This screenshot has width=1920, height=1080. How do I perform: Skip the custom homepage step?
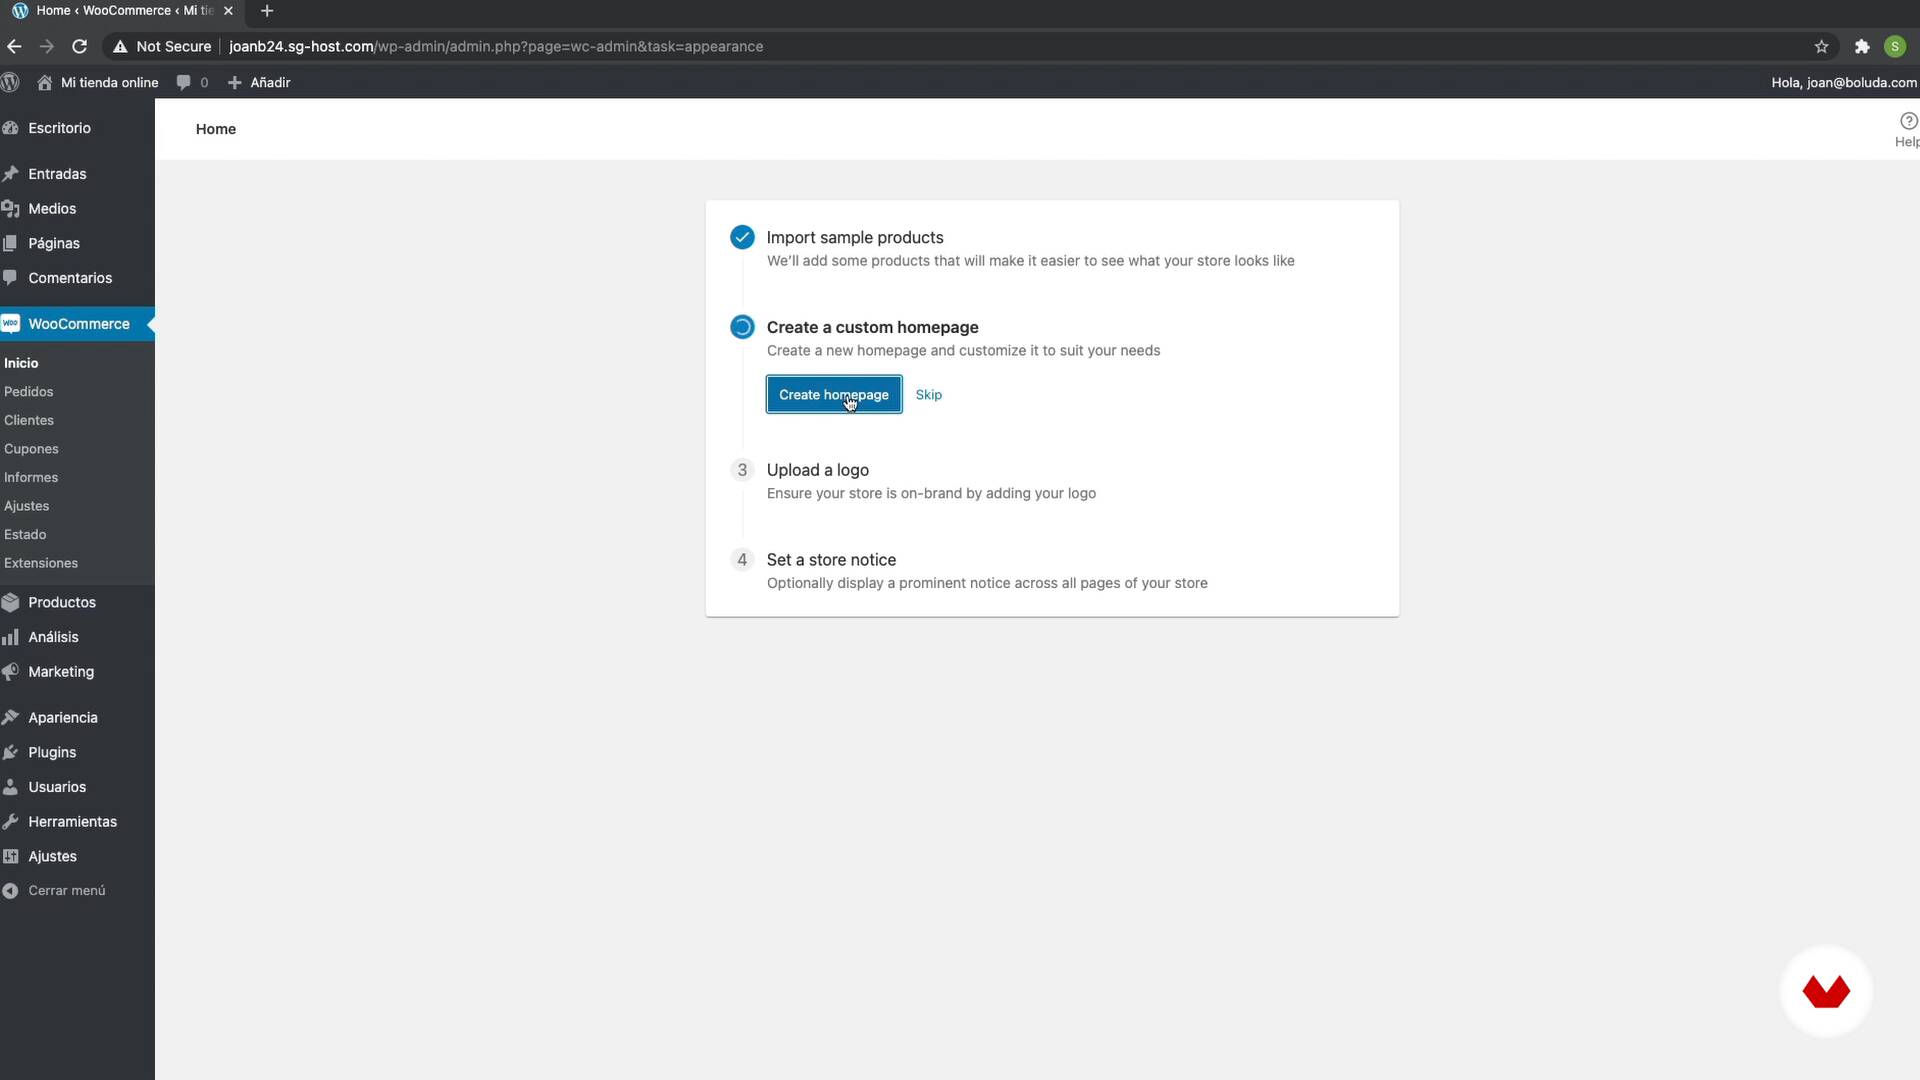point(928,394)
